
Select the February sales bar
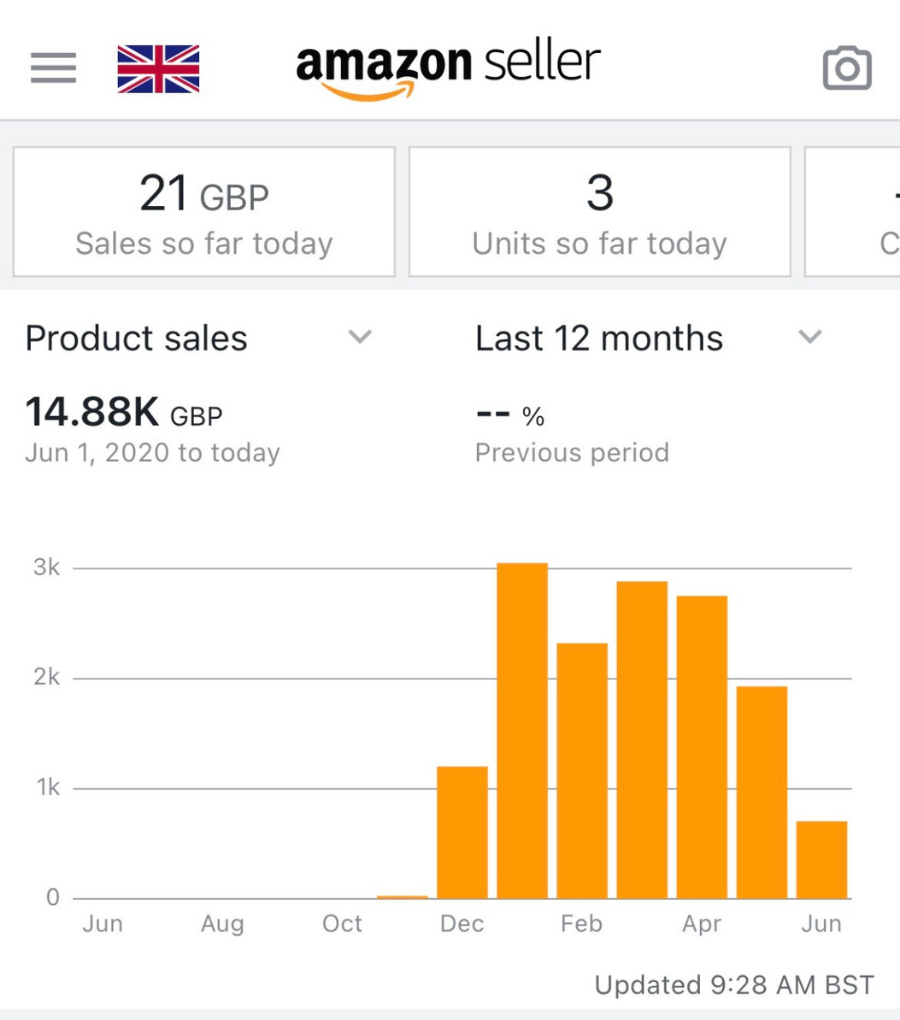pyautogui.click(x=582, y=770)
